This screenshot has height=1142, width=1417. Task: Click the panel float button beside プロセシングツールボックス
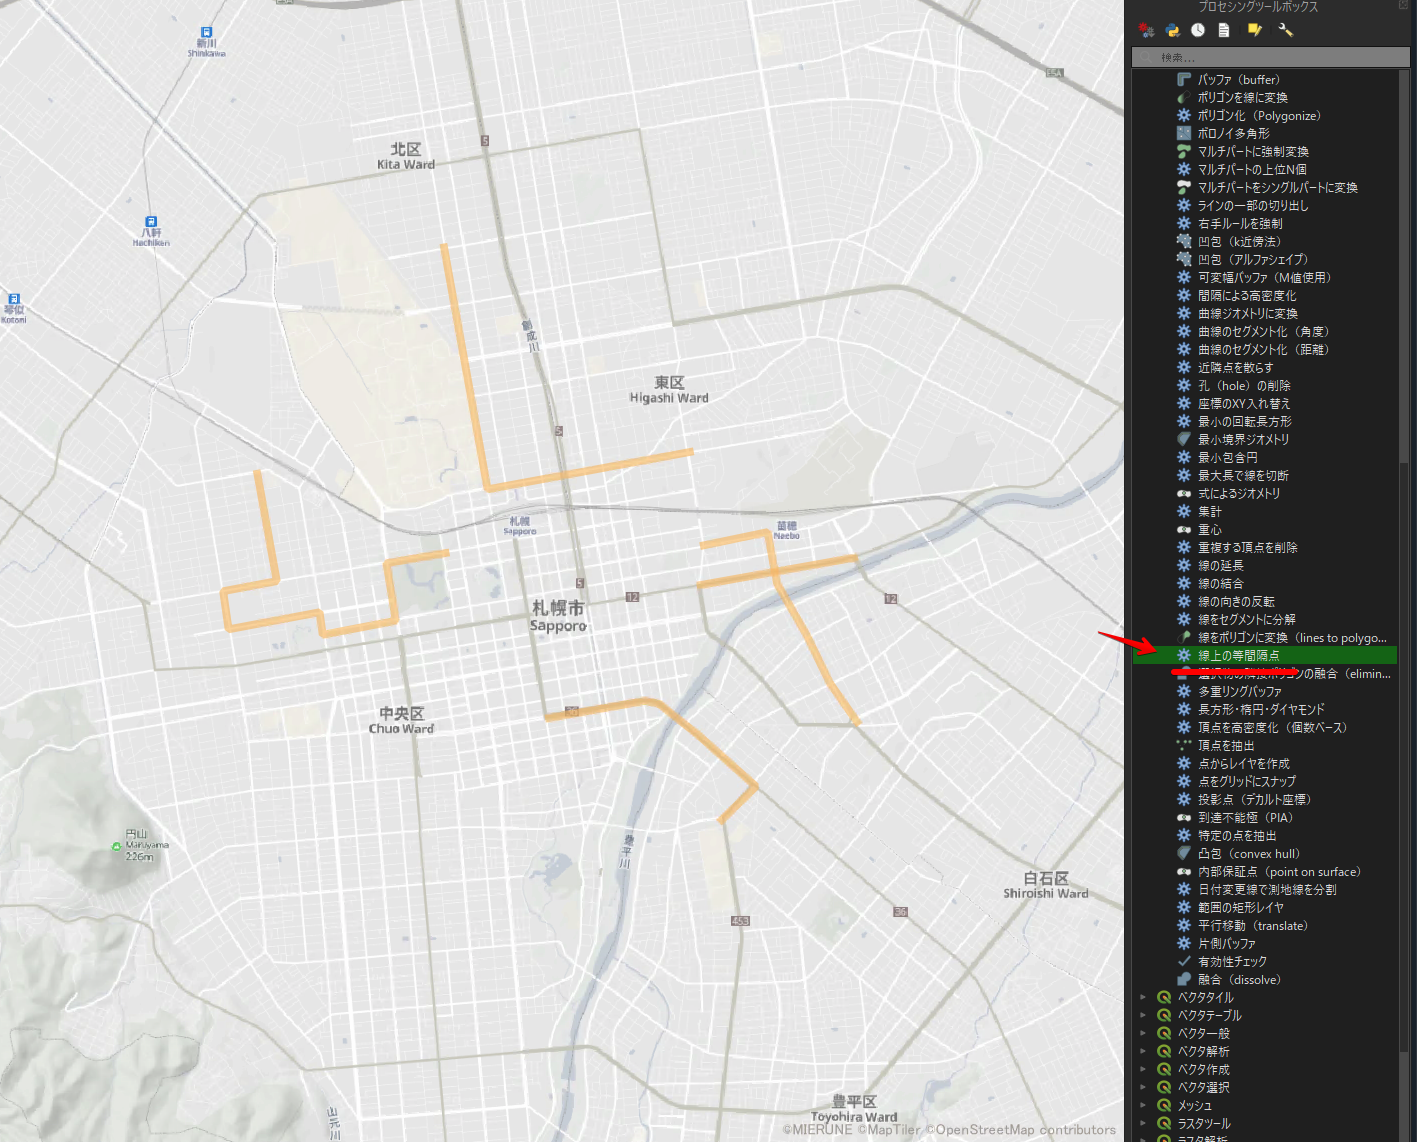1404,5
